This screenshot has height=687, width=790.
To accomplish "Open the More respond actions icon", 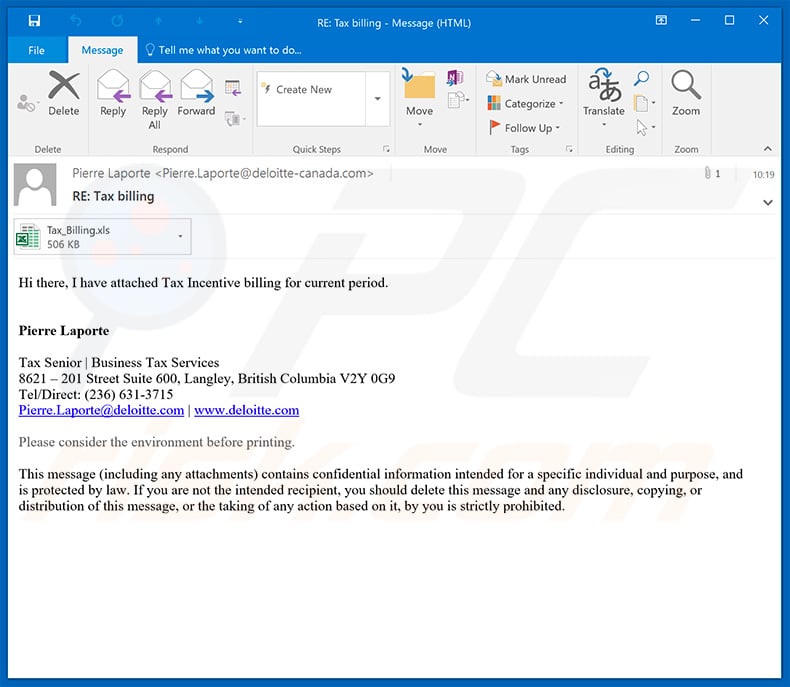I will click(234, 119).
